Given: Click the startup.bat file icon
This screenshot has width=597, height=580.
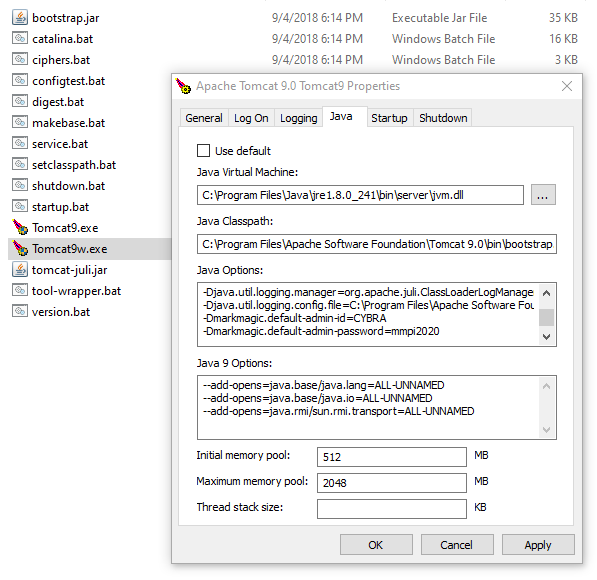Looking at the screenshot, I should pyautogui.click(x=20, y=206).
